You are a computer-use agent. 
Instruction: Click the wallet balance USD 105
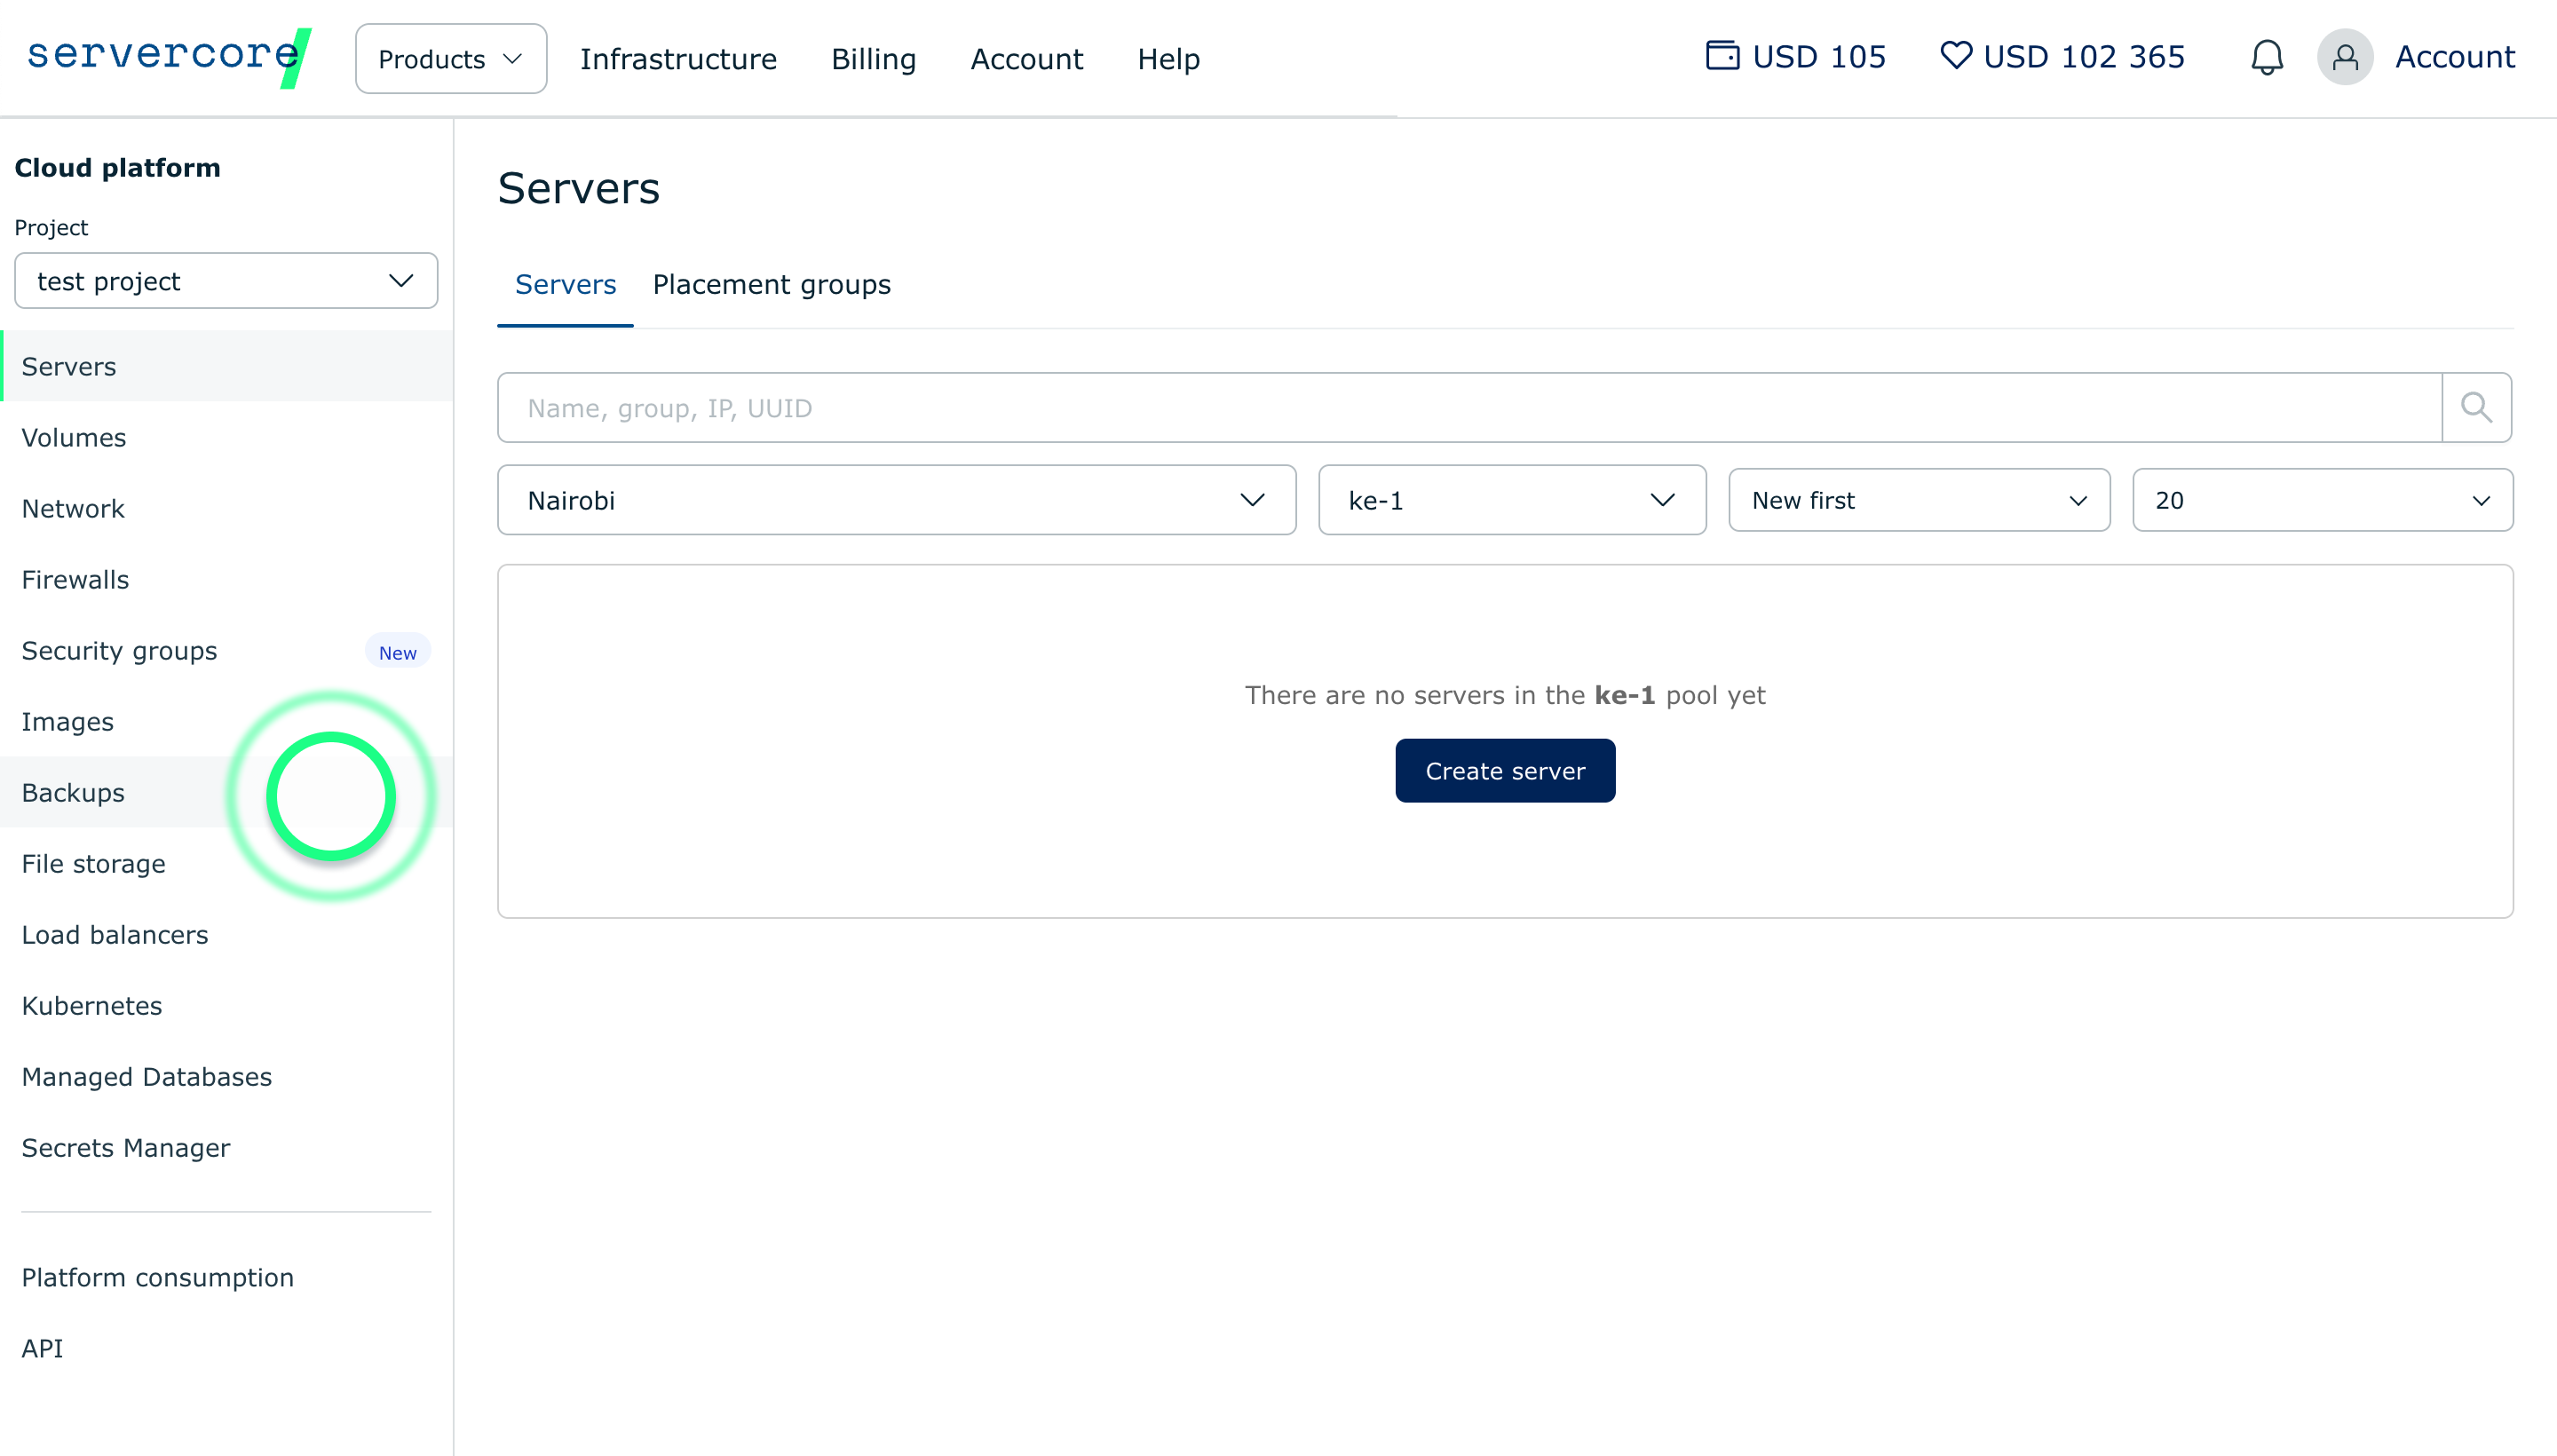coord(1796,57)
